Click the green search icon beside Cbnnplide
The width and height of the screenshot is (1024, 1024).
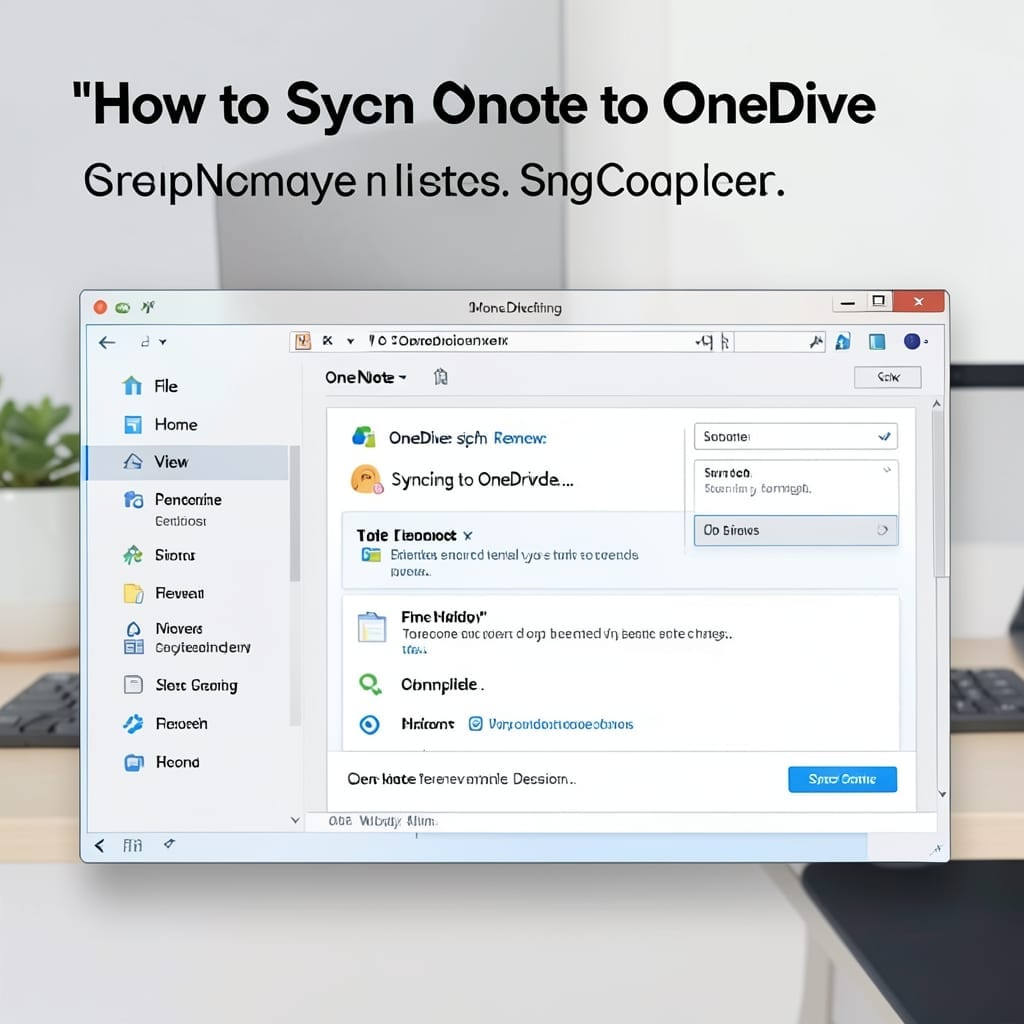tap(370, 684)
